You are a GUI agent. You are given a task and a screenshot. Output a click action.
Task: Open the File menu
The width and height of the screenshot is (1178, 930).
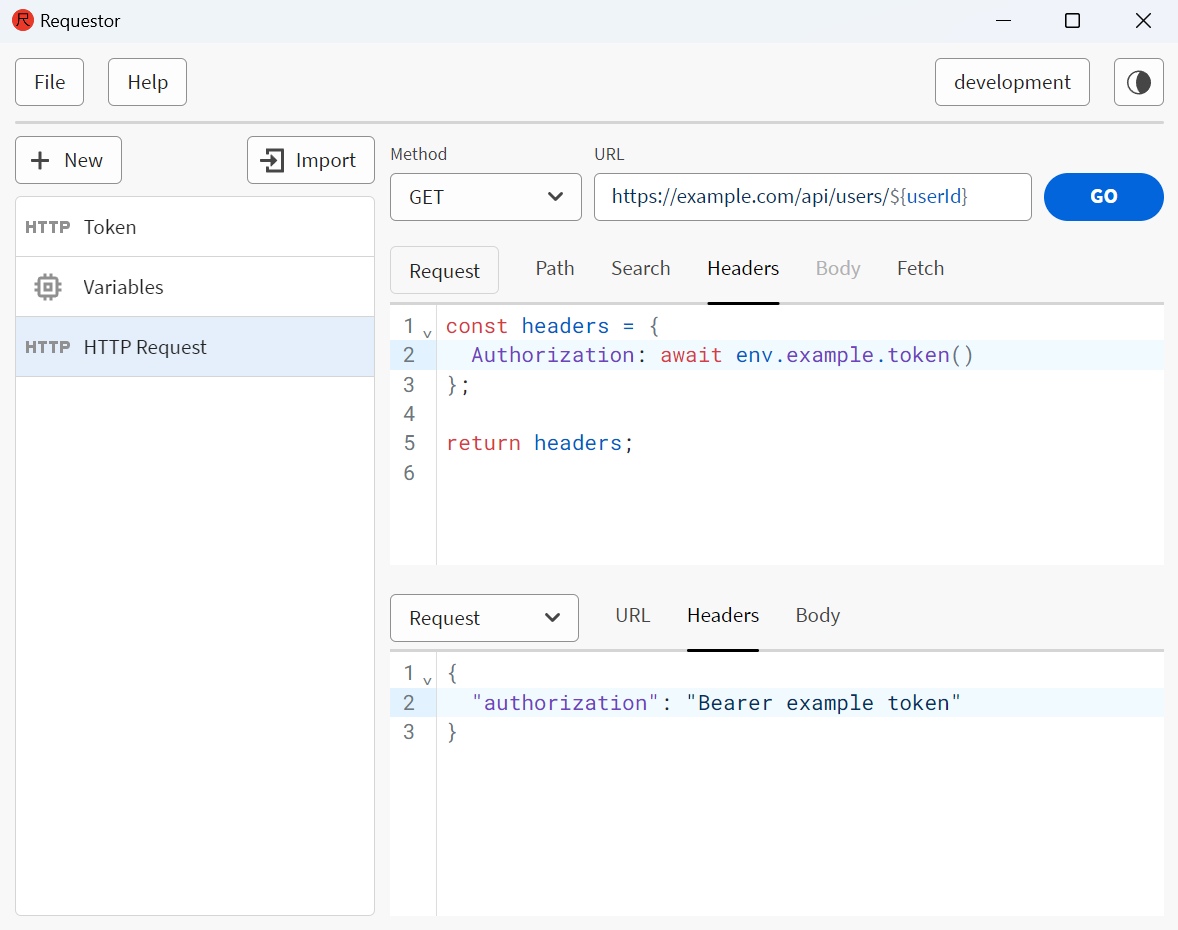tap(49, 82)
